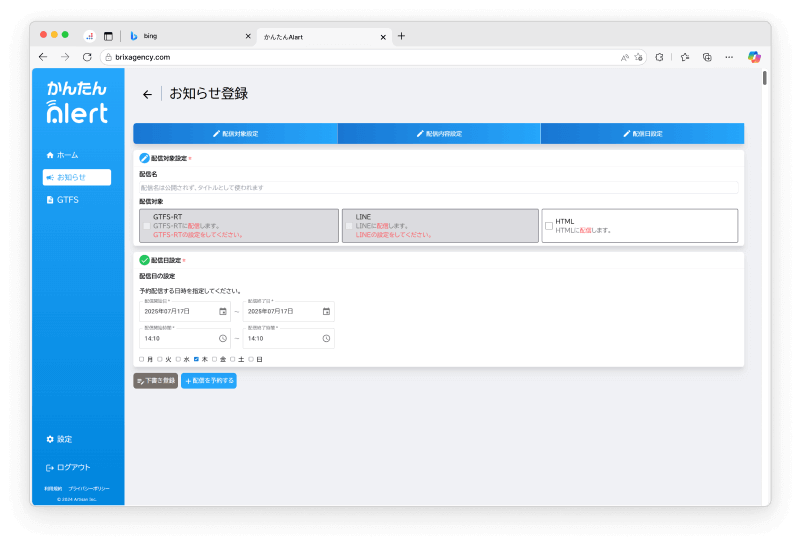Open clock picker for start time 14:10
The width and height of the screenshot is (801, 545).
click(223, 339)
